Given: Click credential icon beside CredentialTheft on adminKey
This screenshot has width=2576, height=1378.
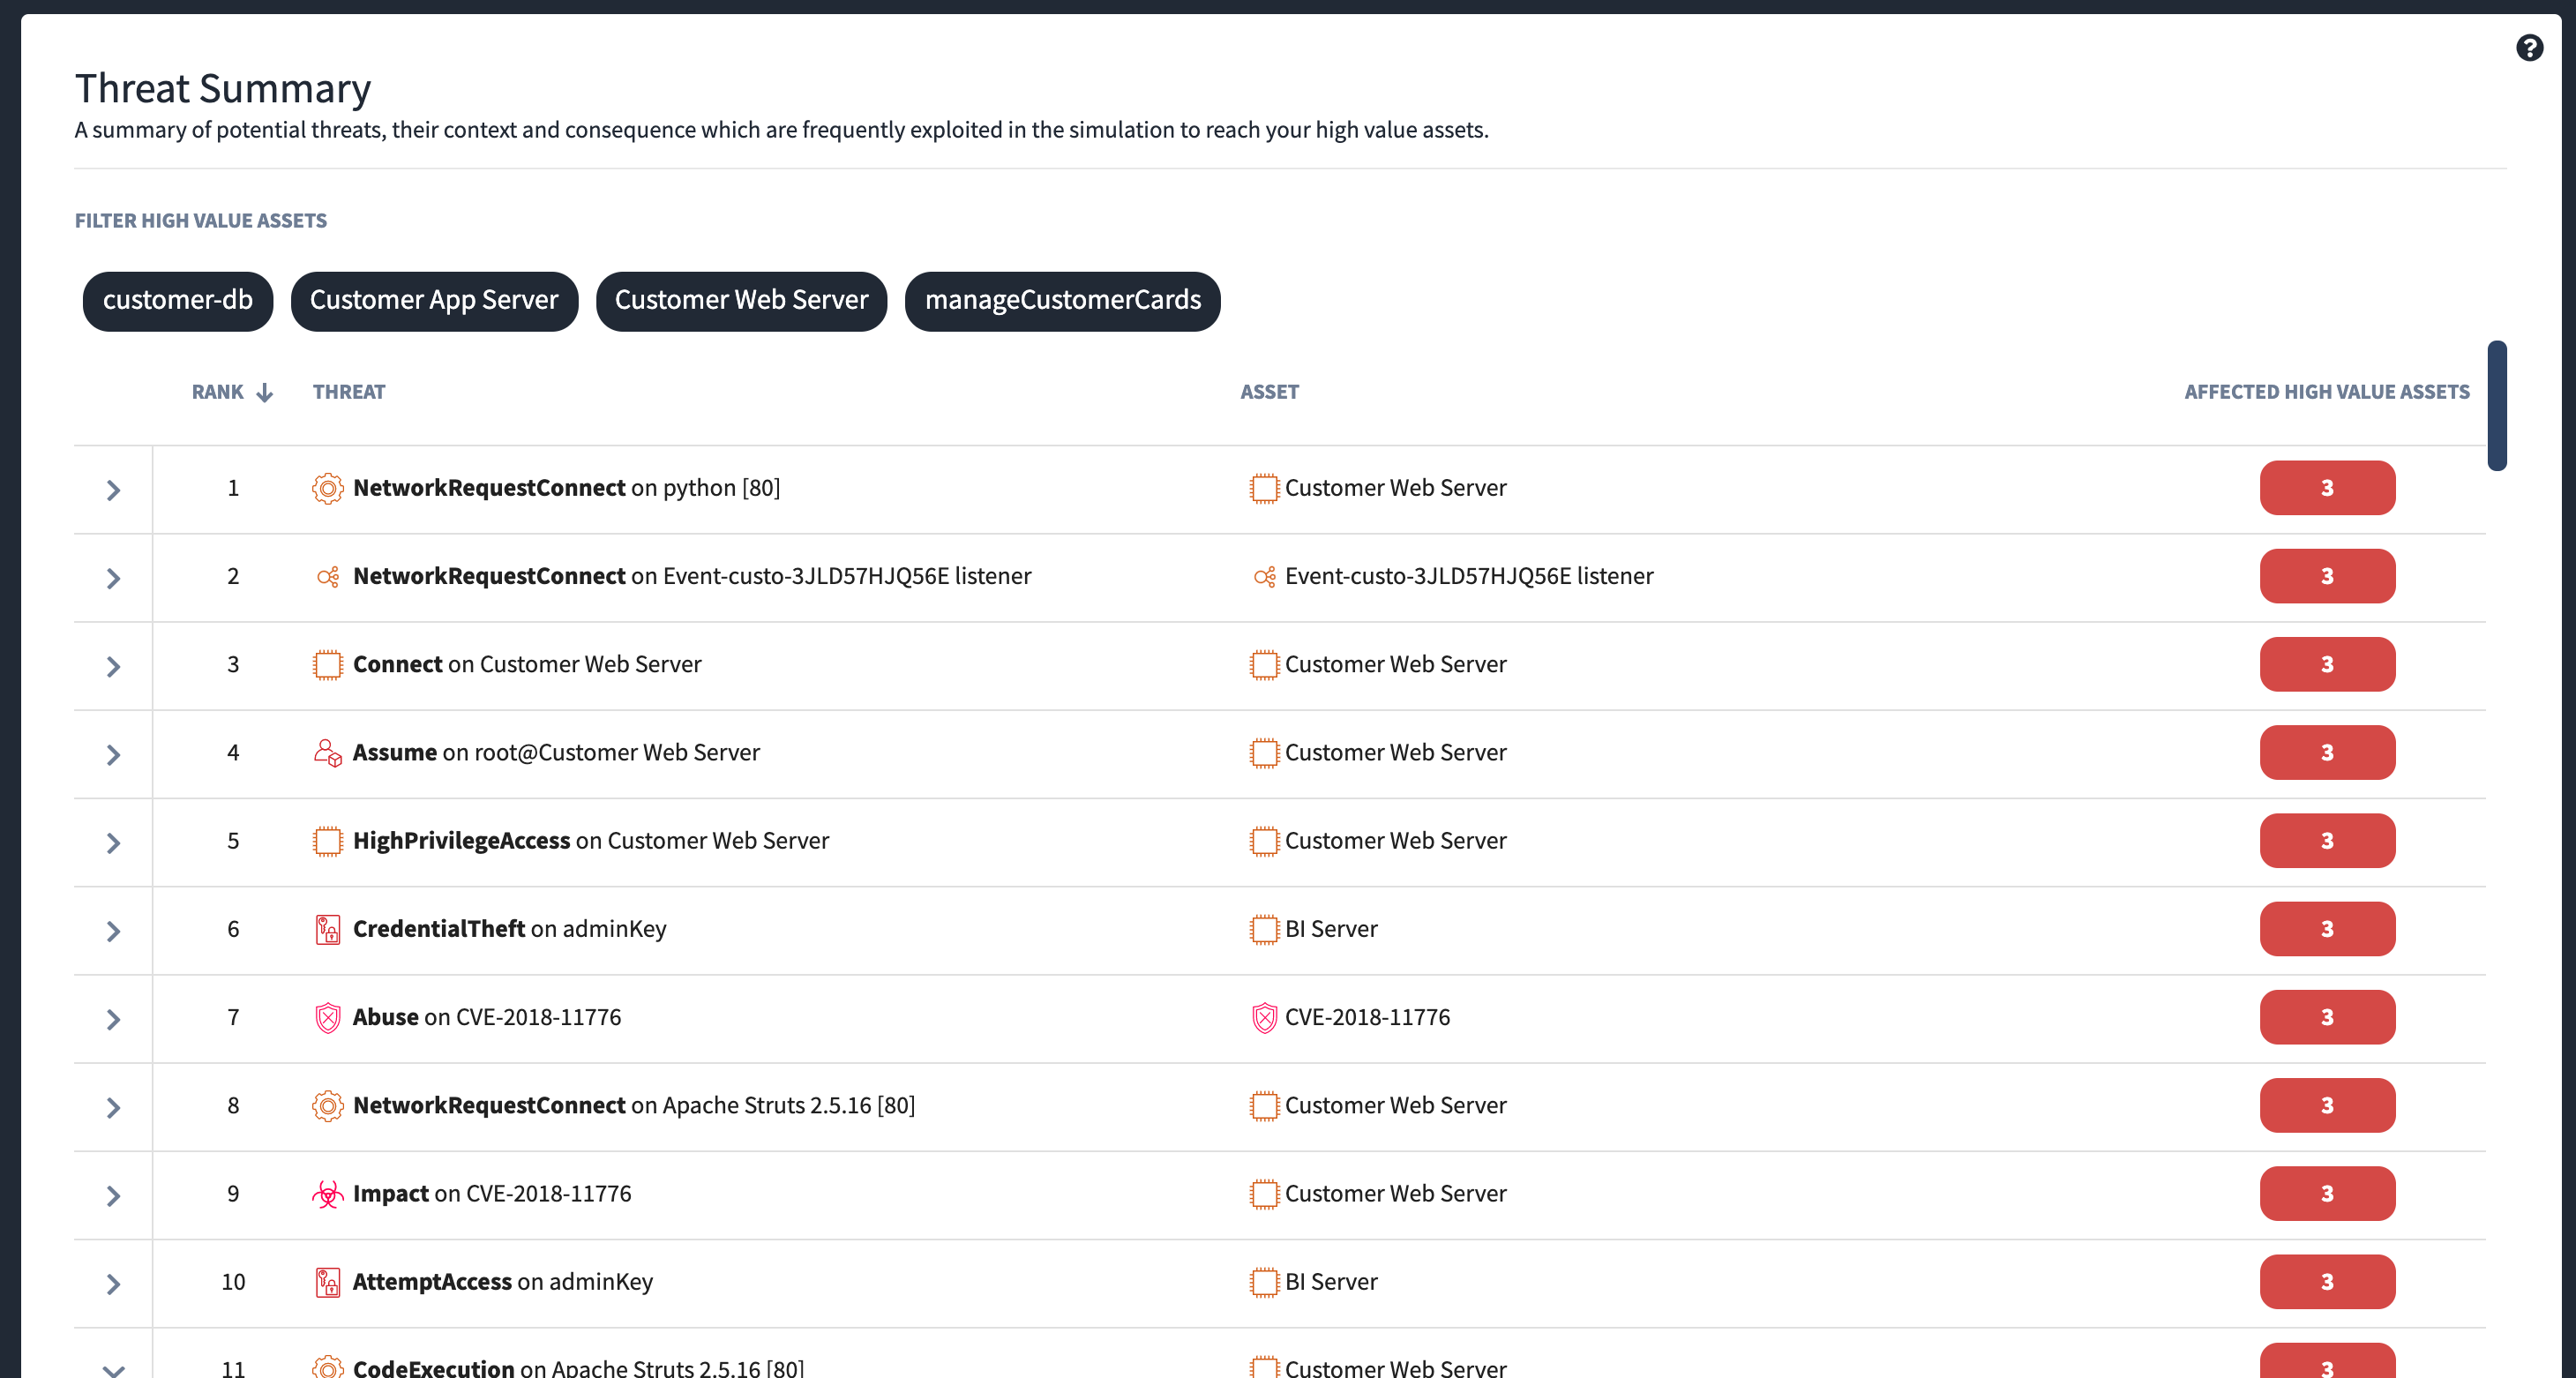Looking at the screenshot, I should (327, 930).
